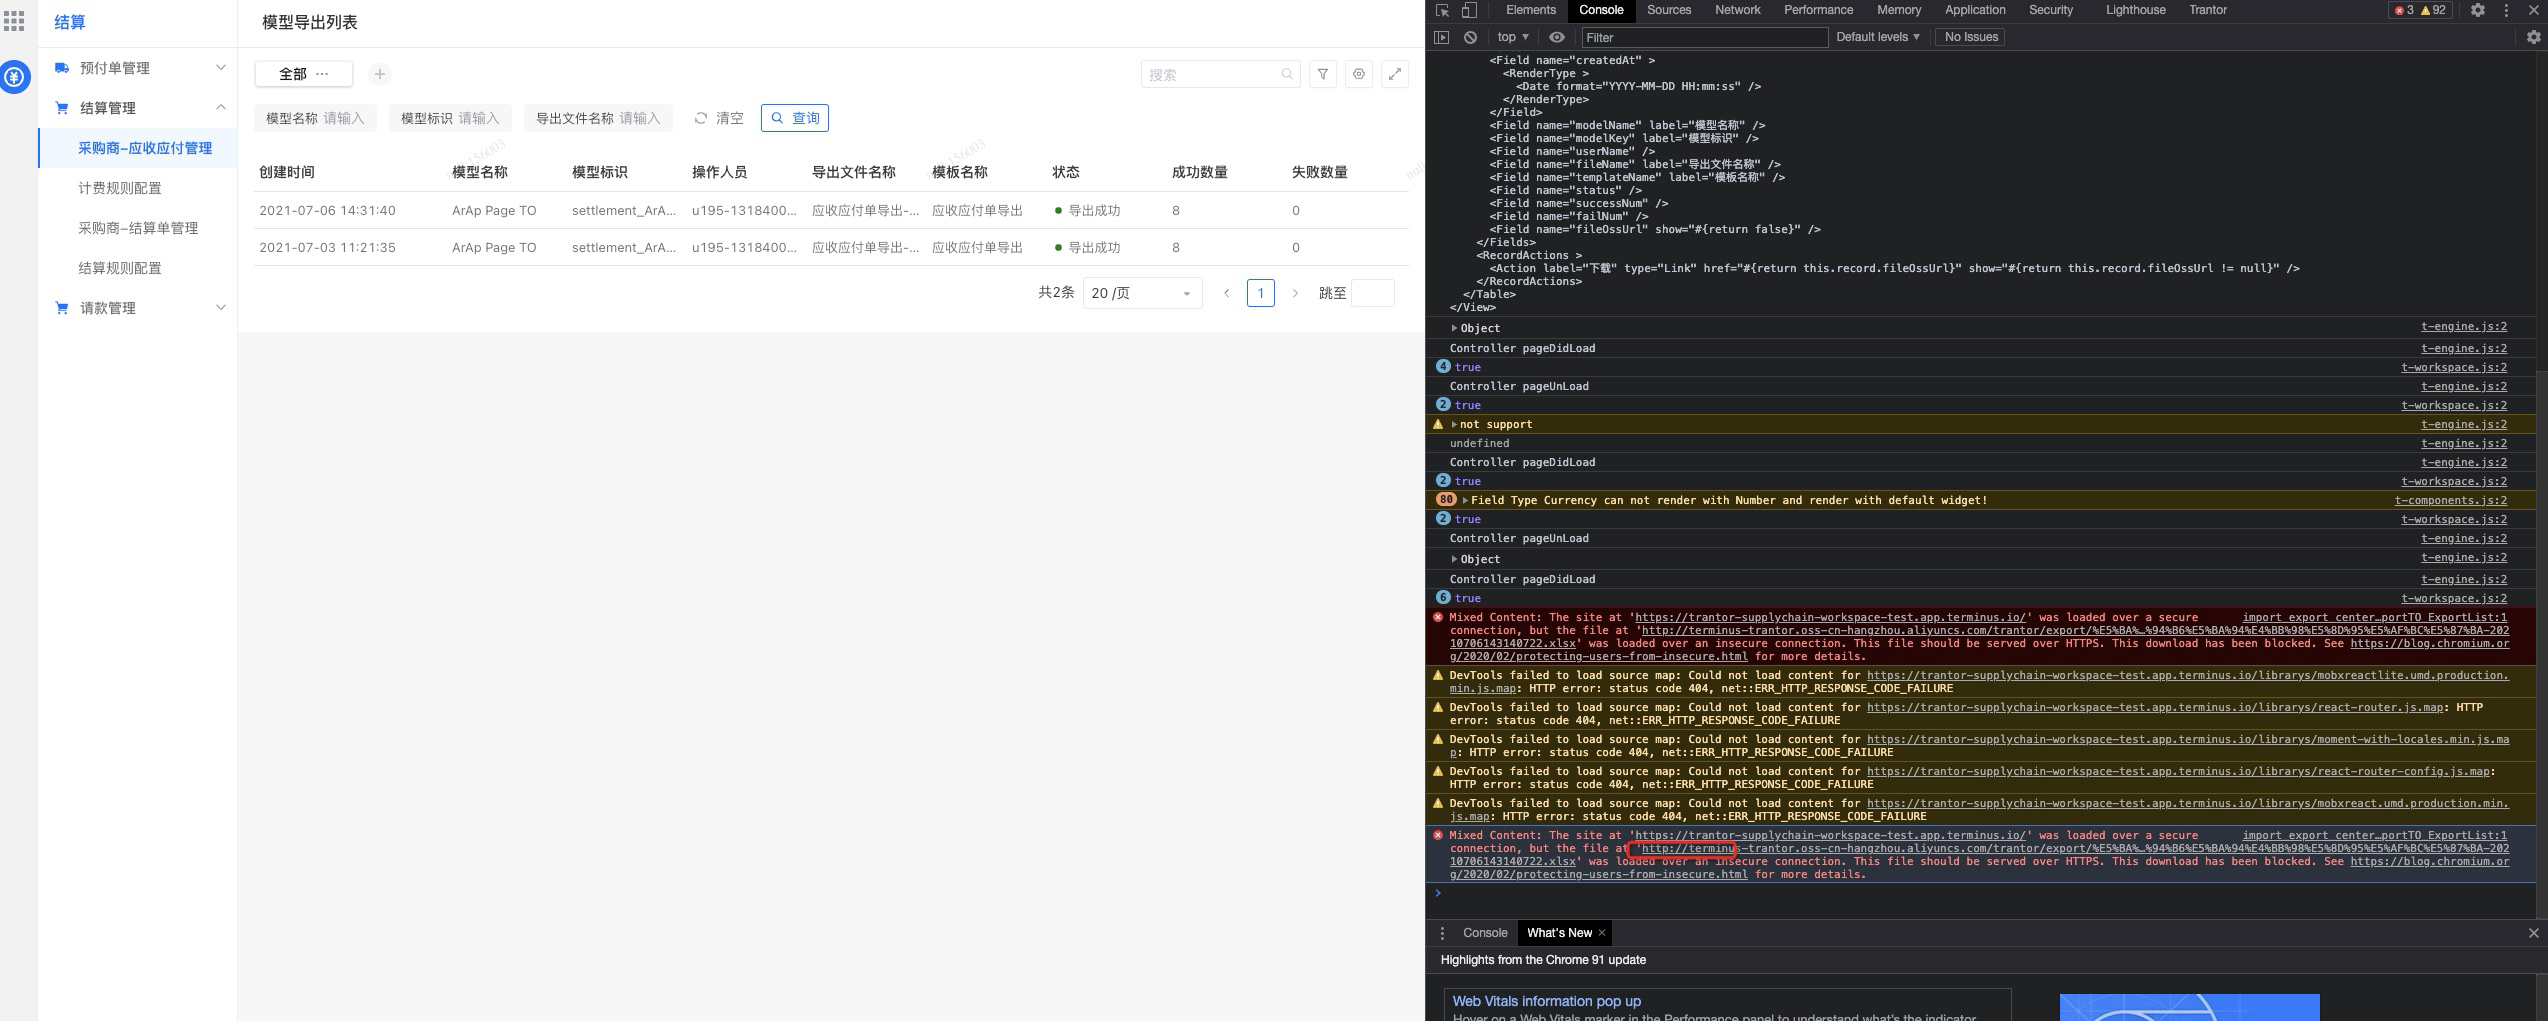Image resolution: width=2548 pixels, height=1021 pixels.
Task: Toggle the console sidebar panel
Action: pos(1441,37)
